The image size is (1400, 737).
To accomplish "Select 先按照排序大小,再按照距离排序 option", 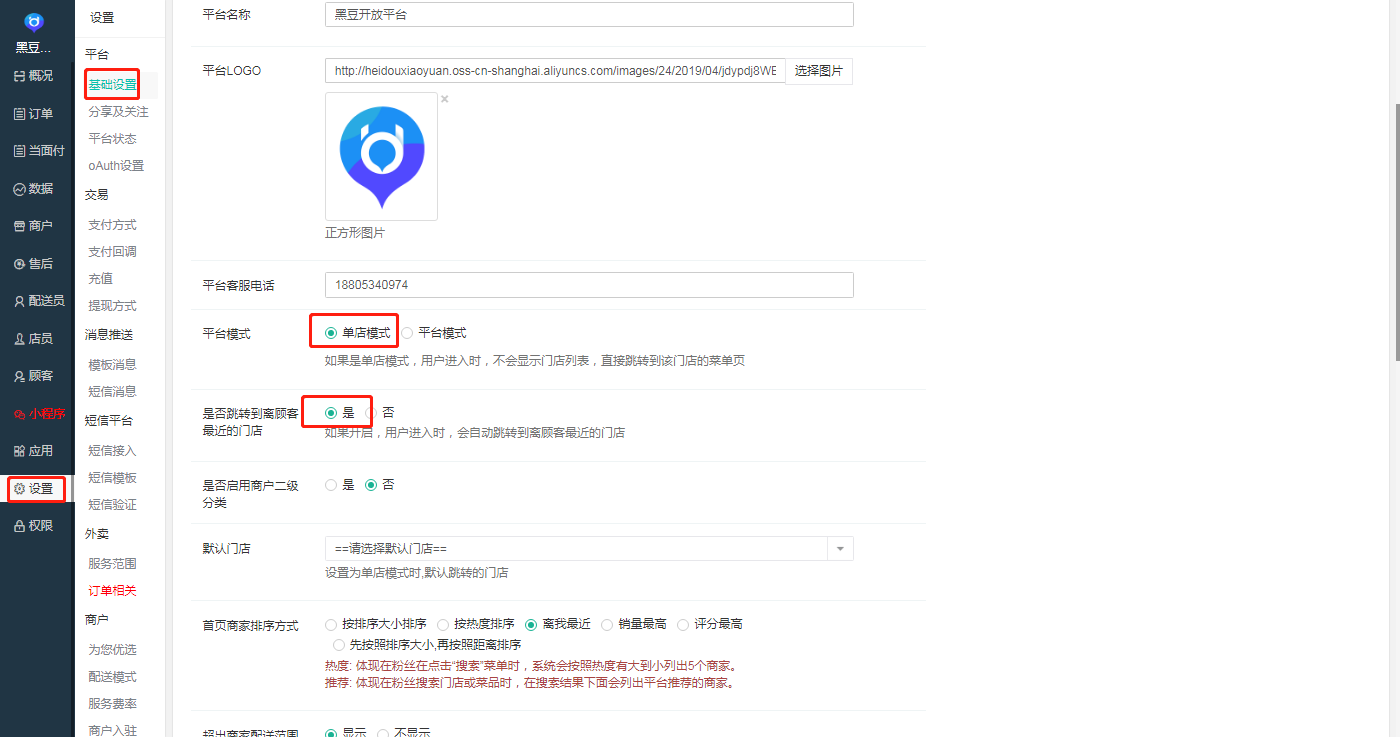I will (x=339, y=645).
